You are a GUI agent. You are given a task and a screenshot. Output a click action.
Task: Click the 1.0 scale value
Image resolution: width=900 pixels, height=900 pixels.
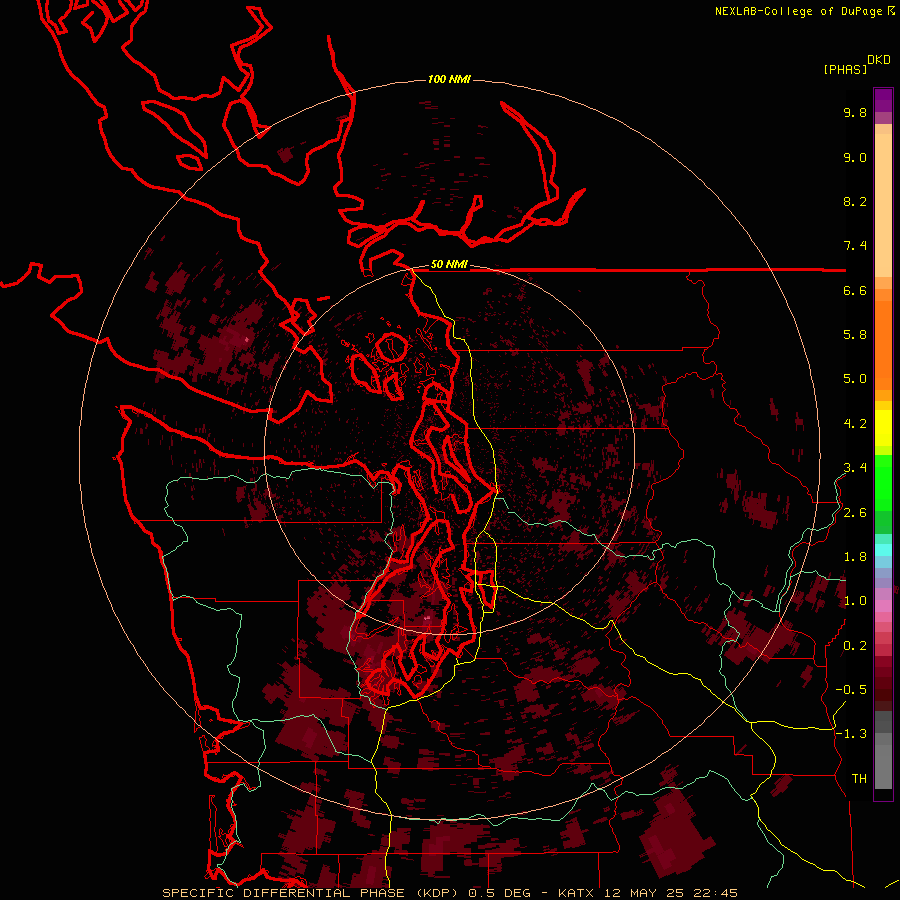click(x=855, y=601)
